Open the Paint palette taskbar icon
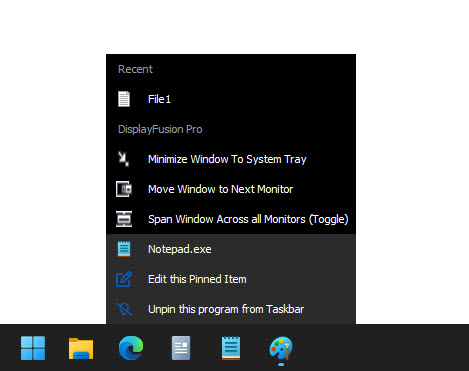 (281, 349)
